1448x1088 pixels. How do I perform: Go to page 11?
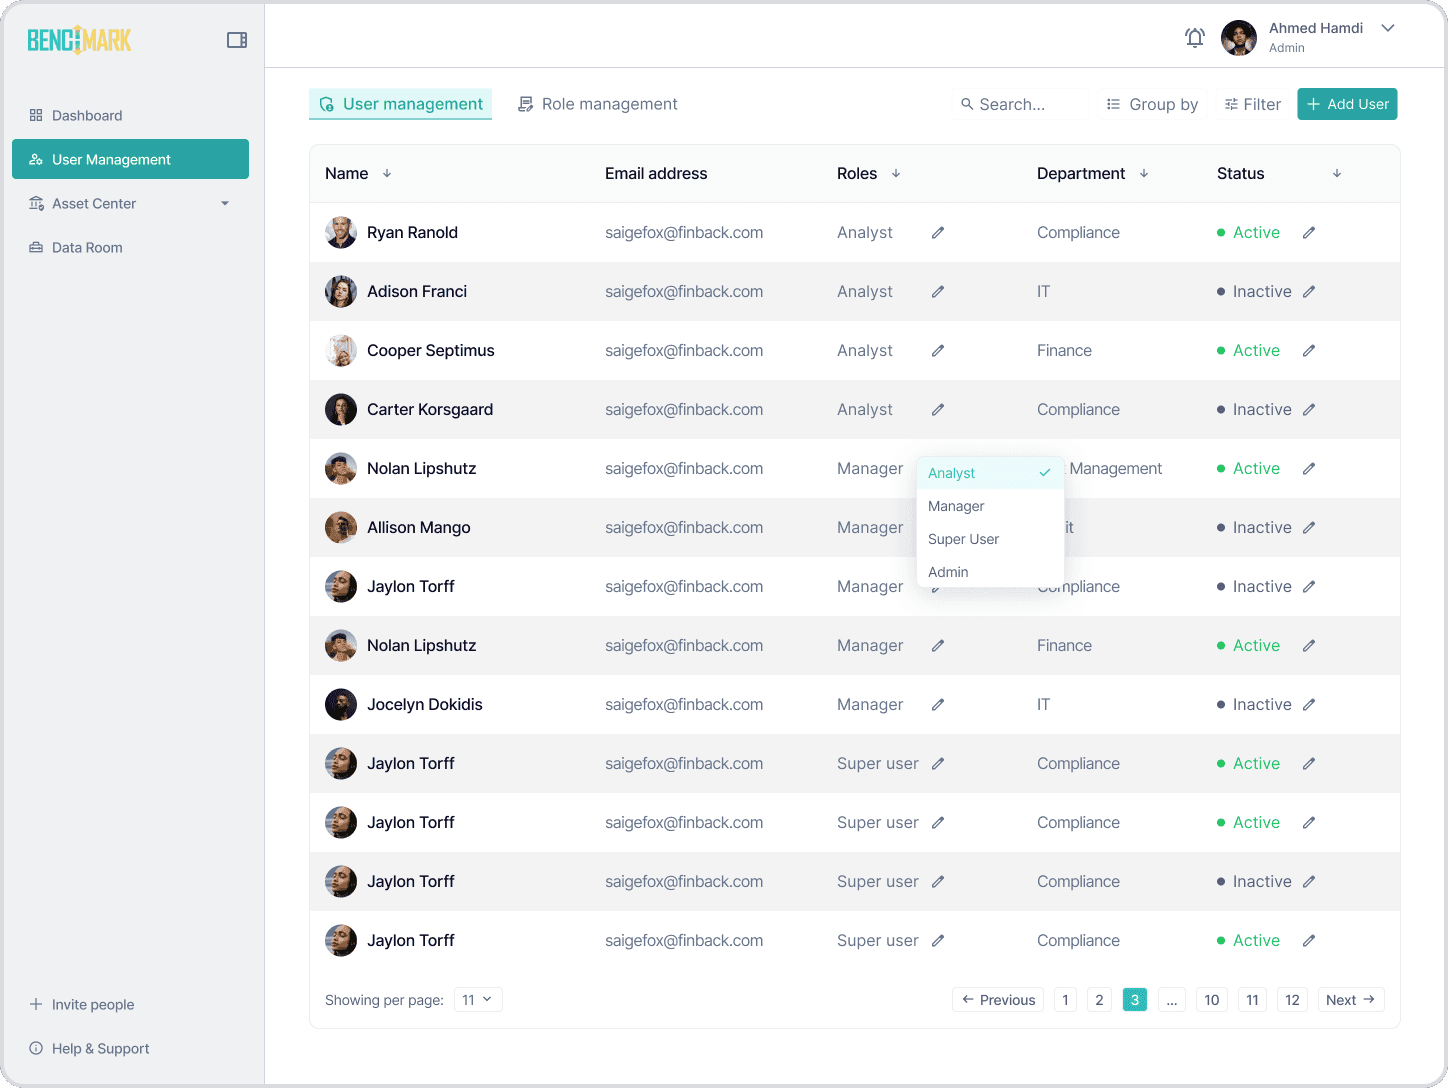click(1252, 1000)
